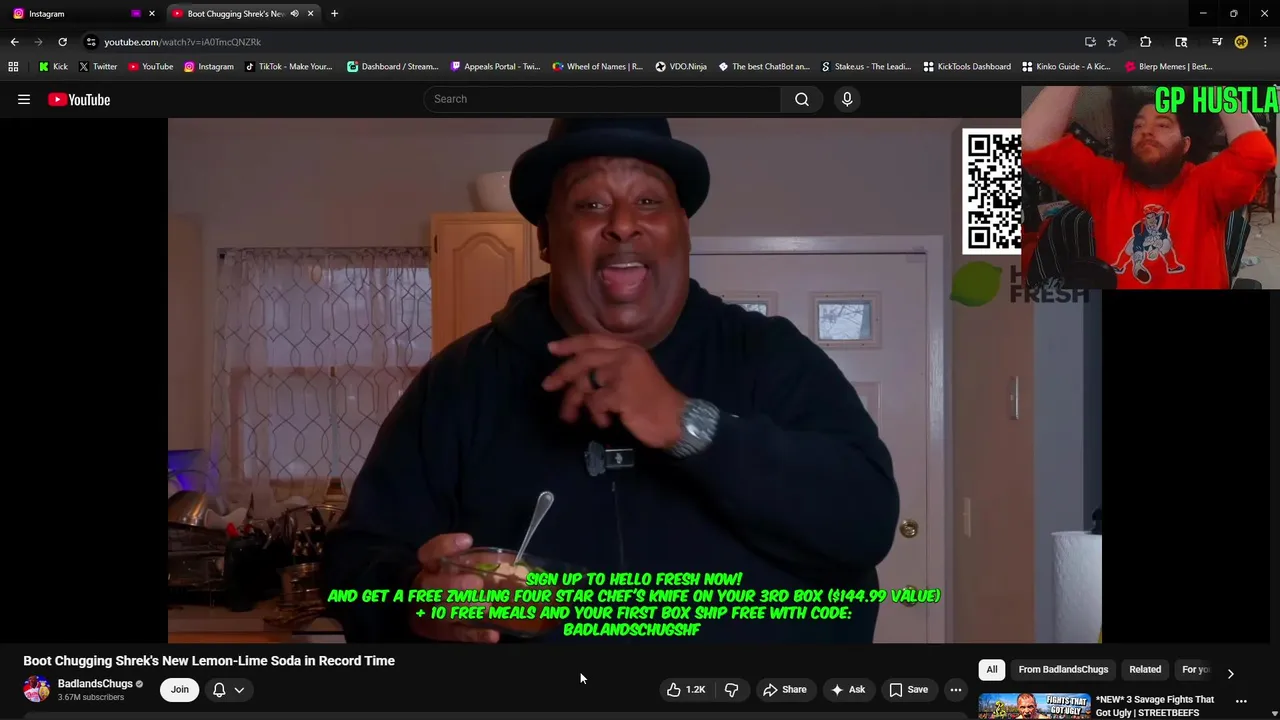Viewport: 1280px width, 720px height.
Task: Install app icon in address bar
Action: coord(1090,42)
